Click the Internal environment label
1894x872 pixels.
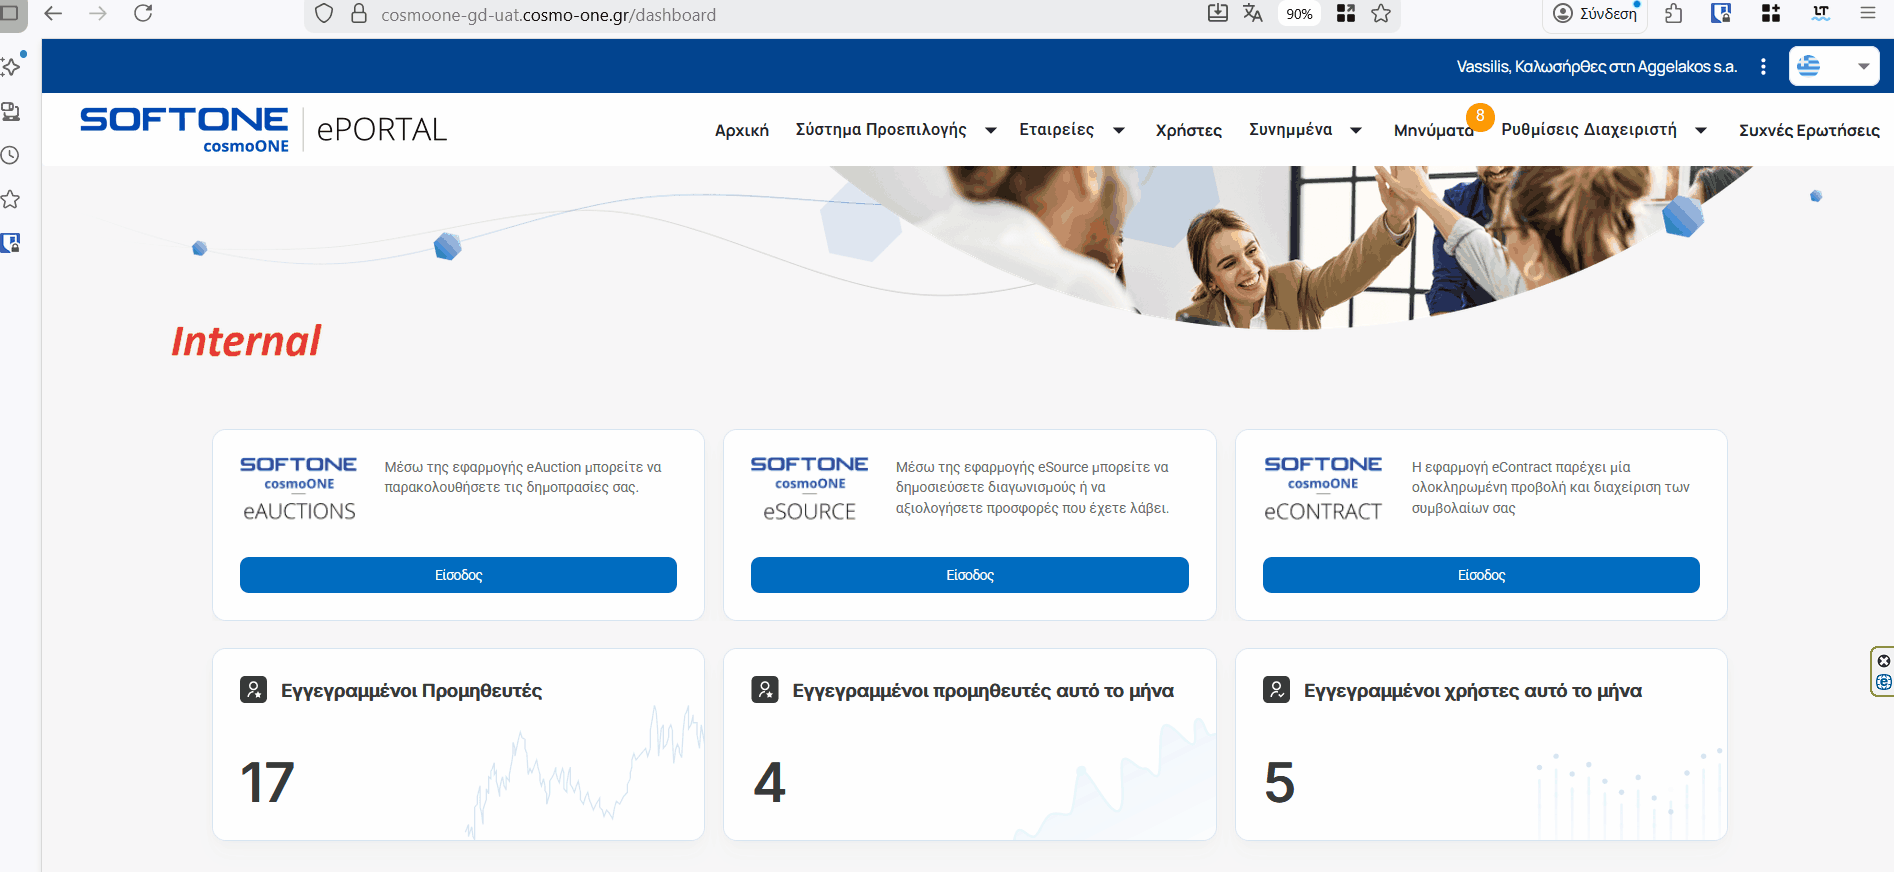coord(246,341)
